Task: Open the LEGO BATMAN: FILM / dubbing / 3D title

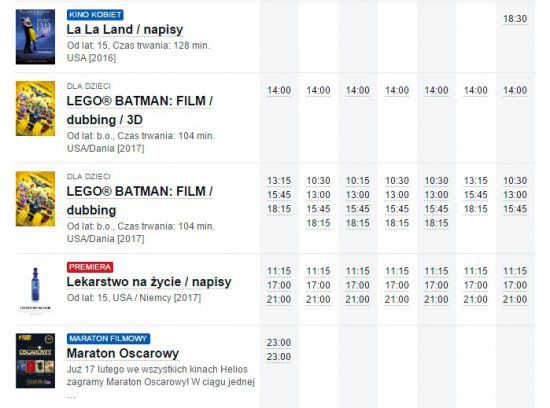Action: [140, 110]
